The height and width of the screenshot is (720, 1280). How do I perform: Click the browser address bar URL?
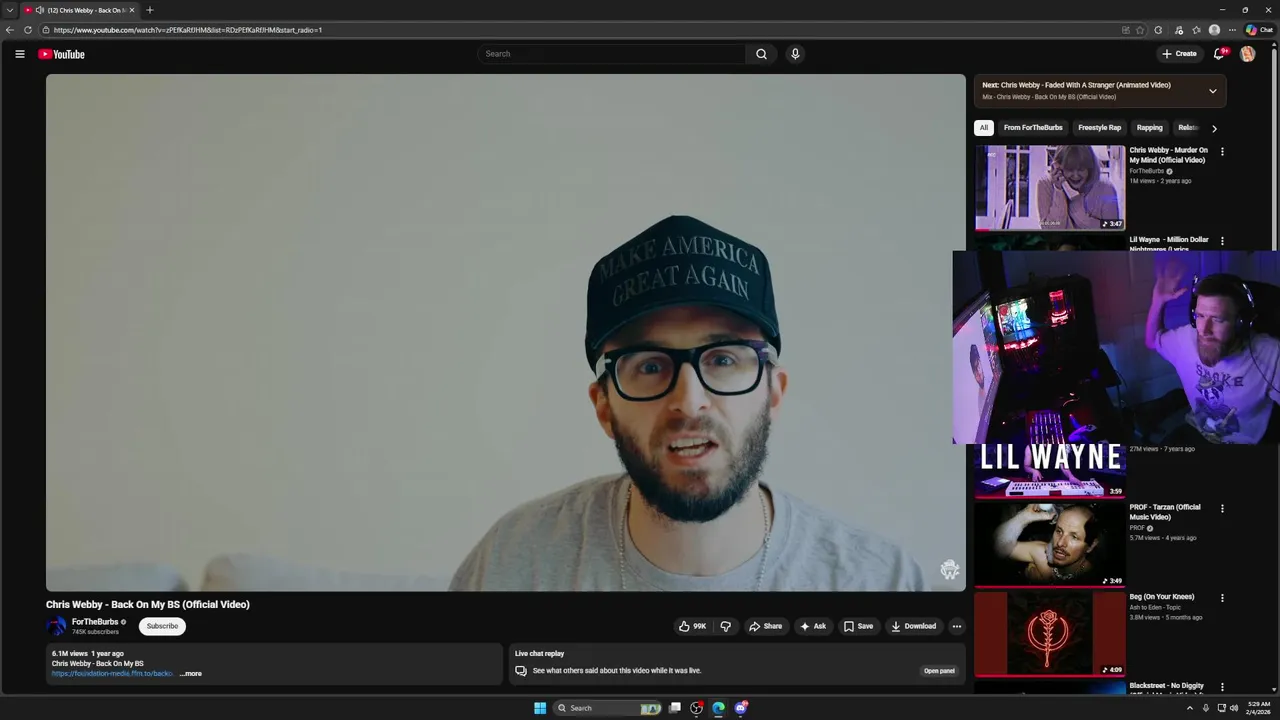pyautogui.click(x=188, y=30)
